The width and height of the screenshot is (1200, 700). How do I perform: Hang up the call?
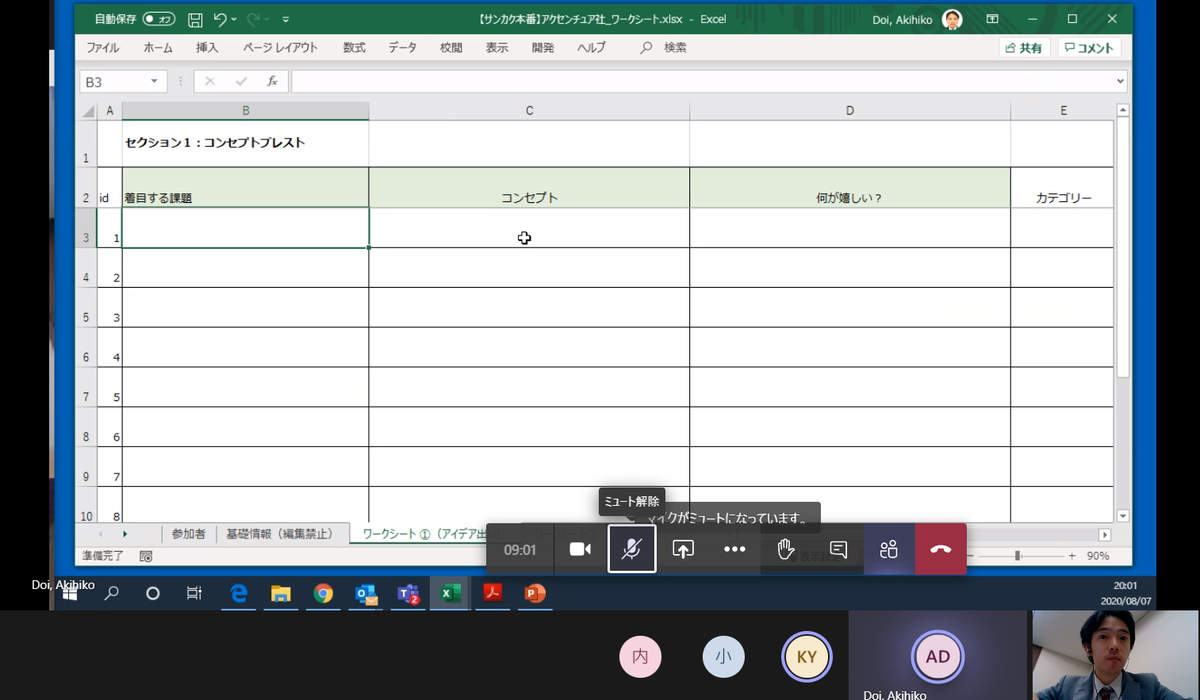click(941, 549)
